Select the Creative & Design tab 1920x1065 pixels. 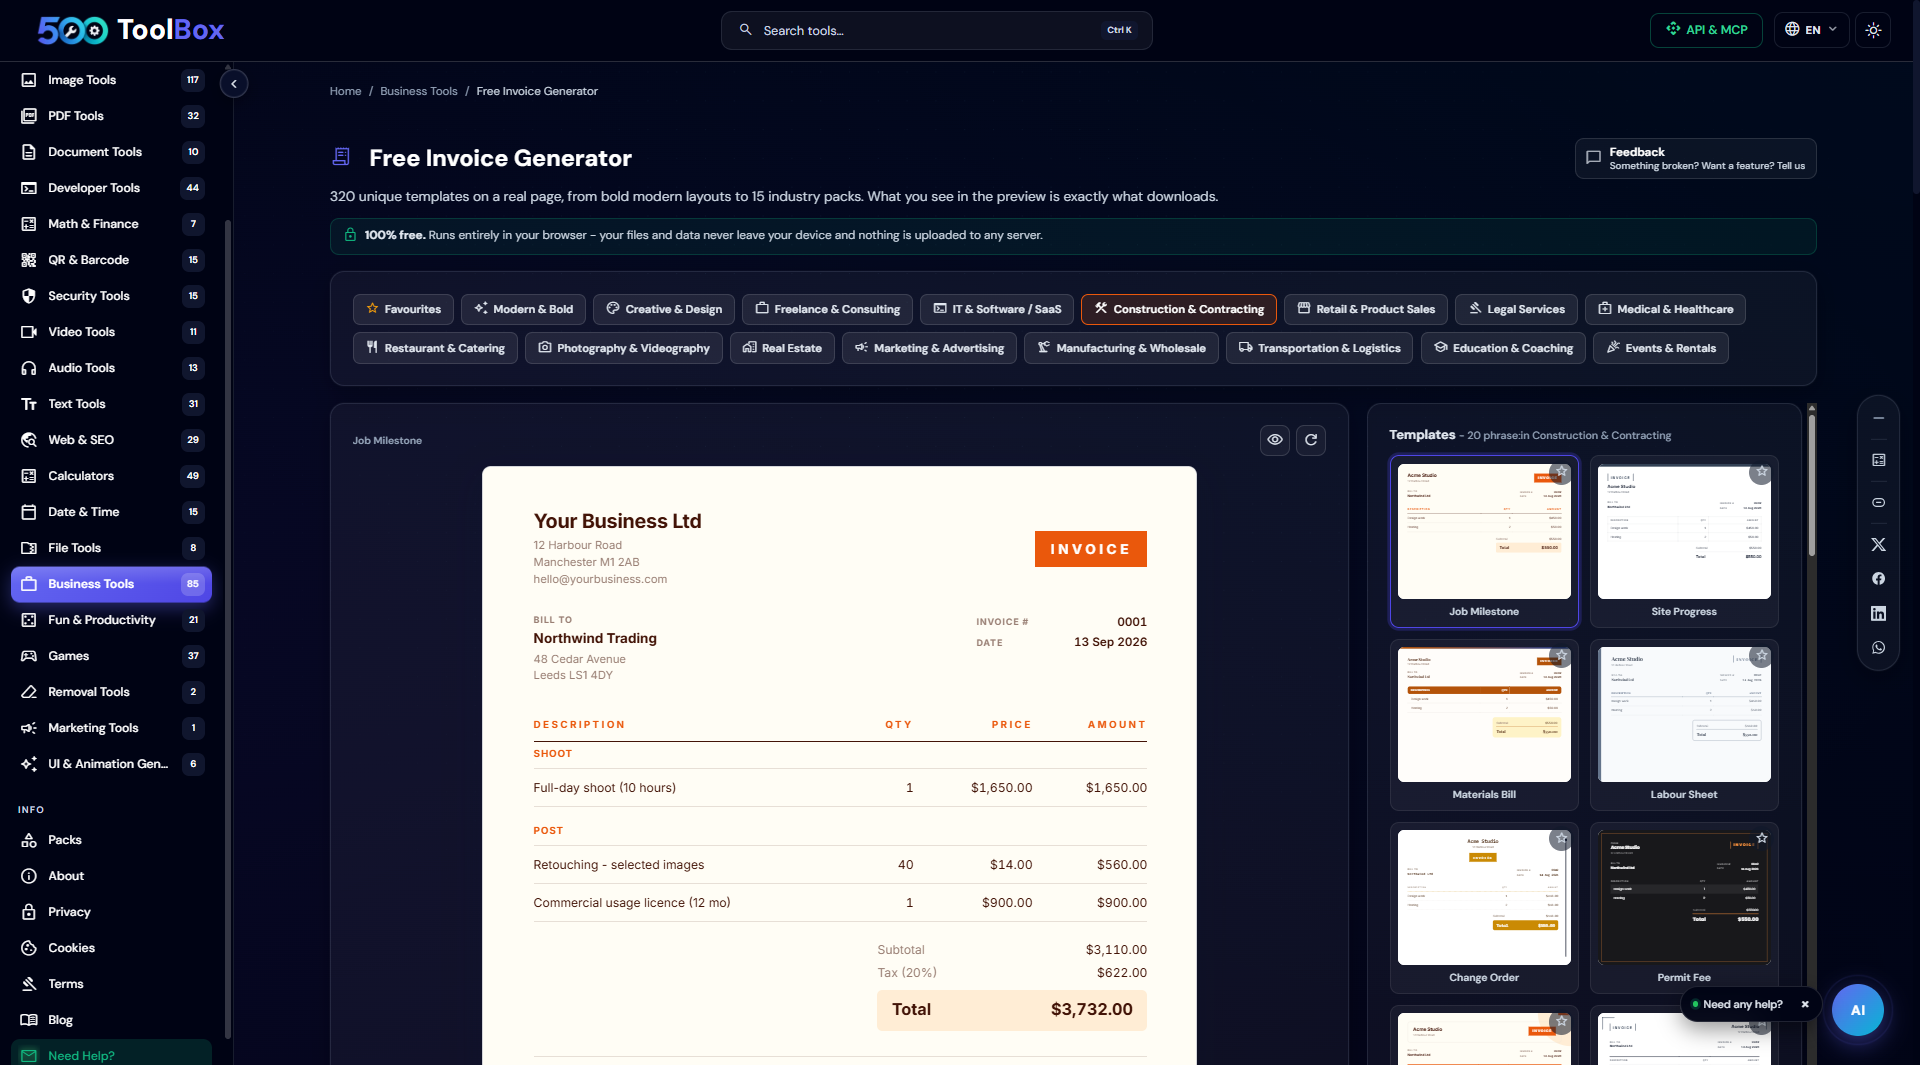[x=664, y=309]
